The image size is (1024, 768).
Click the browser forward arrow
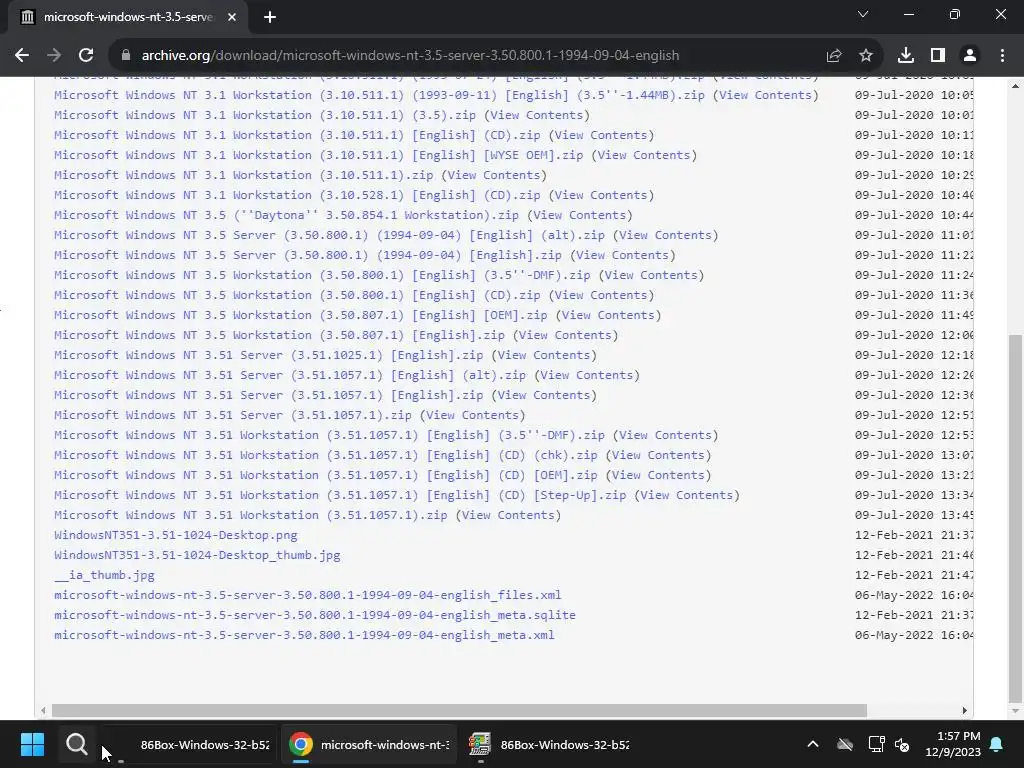pyautogui.click(x=54, y=56)
